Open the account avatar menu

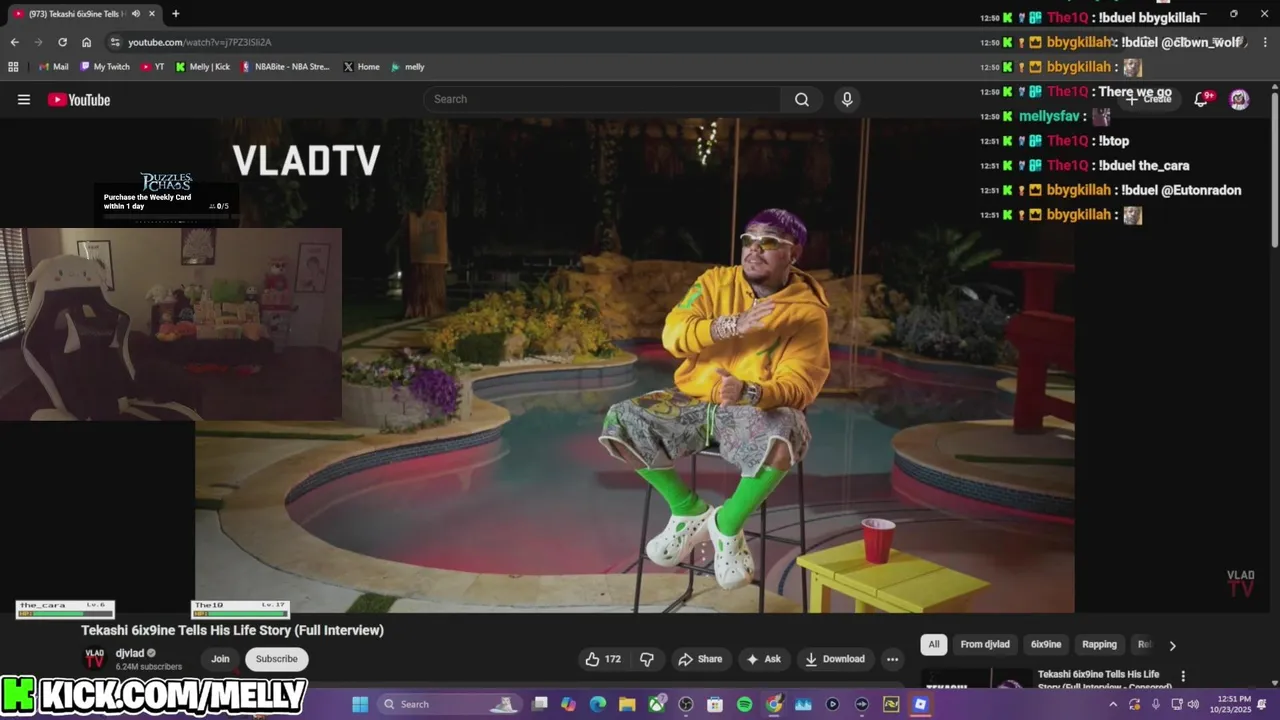point(1239,99)
